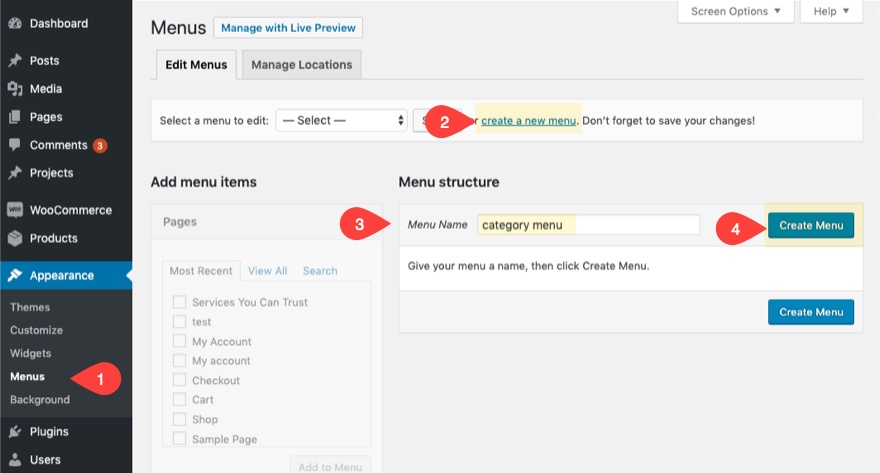
Task: Follow the 'create a new menu' link
Action: click(528, 121)
